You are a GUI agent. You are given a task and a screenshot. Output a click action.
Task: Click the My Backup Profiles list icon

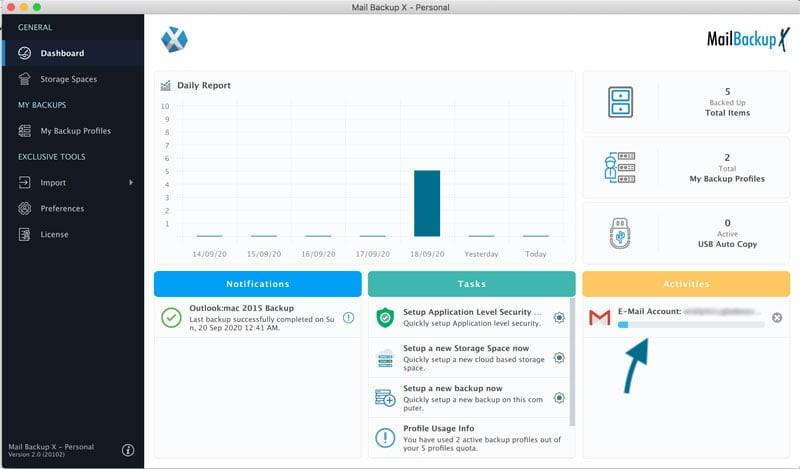pyautogui.click(x=24, y=131)
